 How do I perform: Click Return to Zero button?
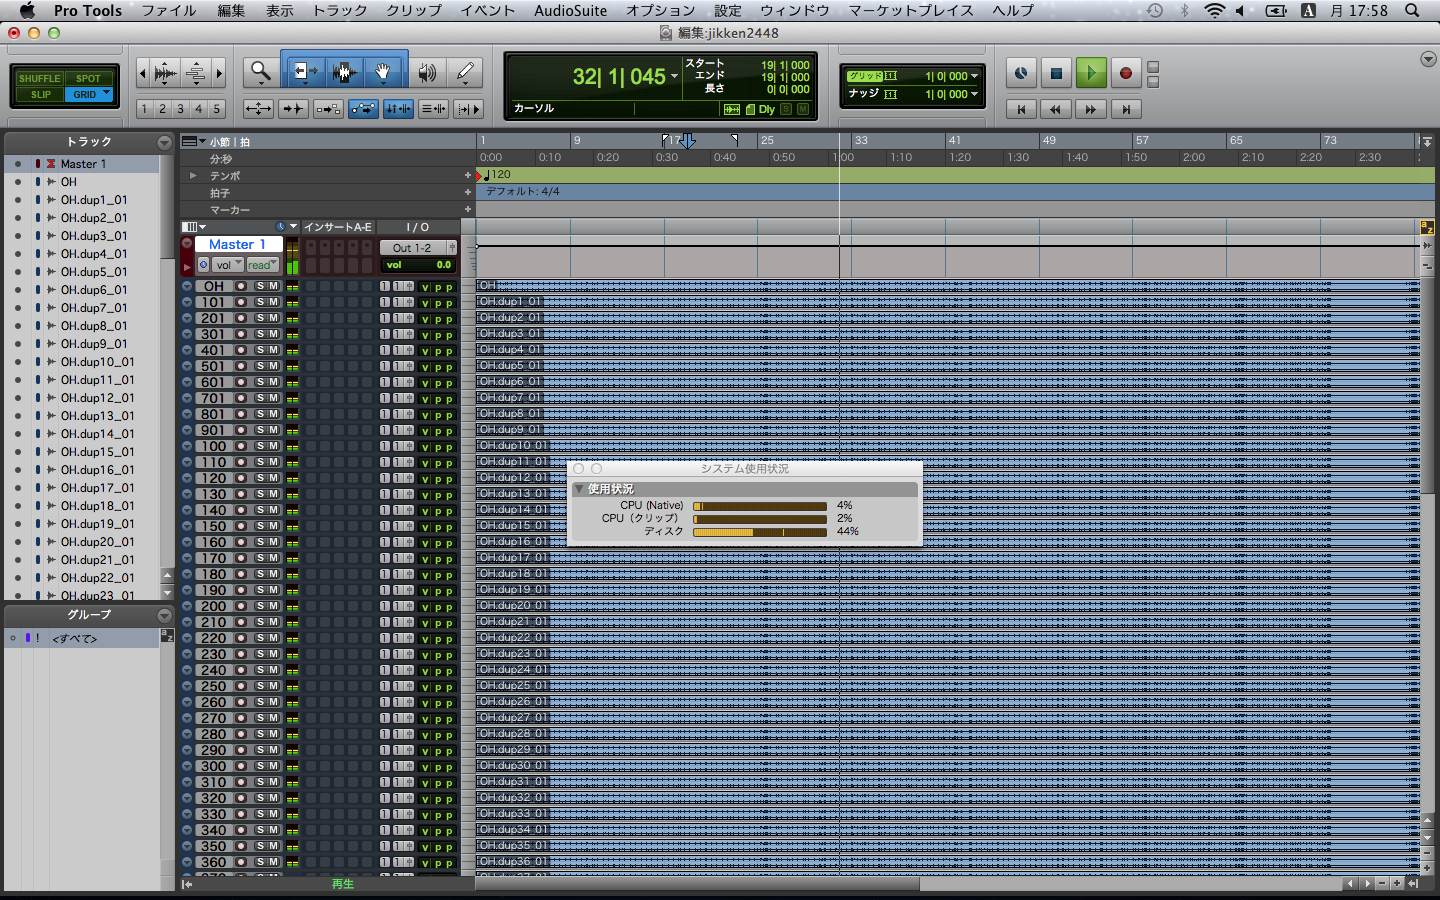(1021, 109)
